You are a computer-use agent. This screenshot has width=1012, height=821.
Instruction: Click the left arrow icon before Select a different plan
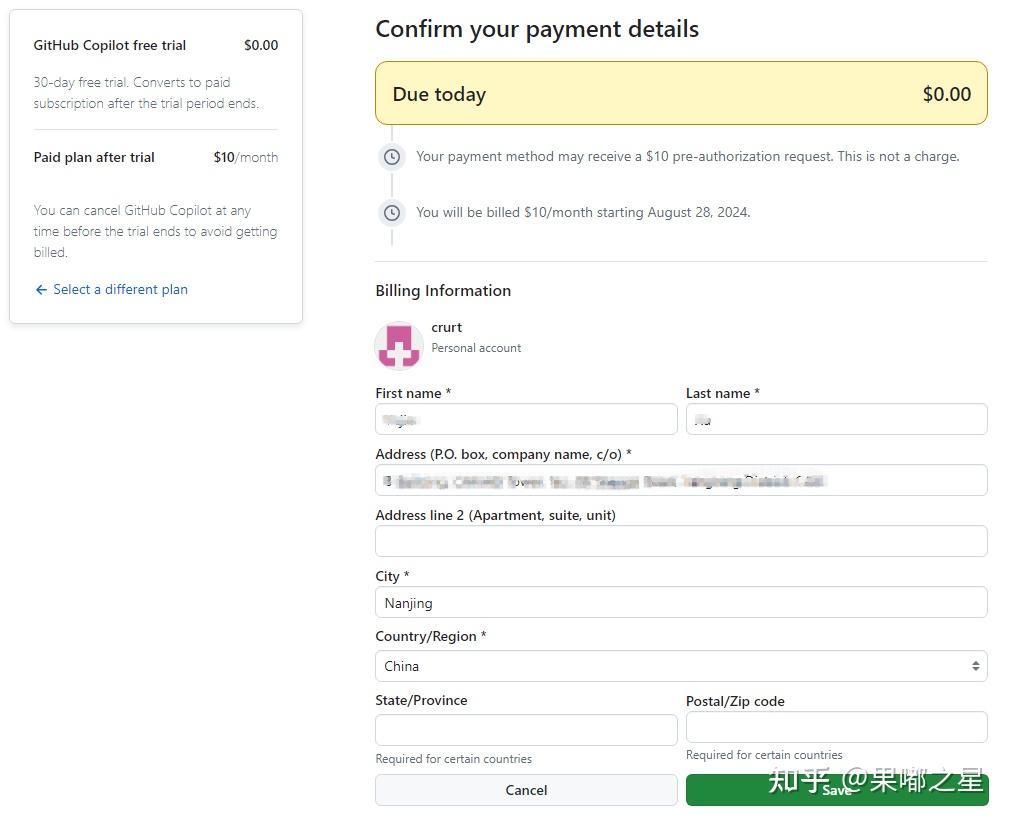[x=41, y=290]
